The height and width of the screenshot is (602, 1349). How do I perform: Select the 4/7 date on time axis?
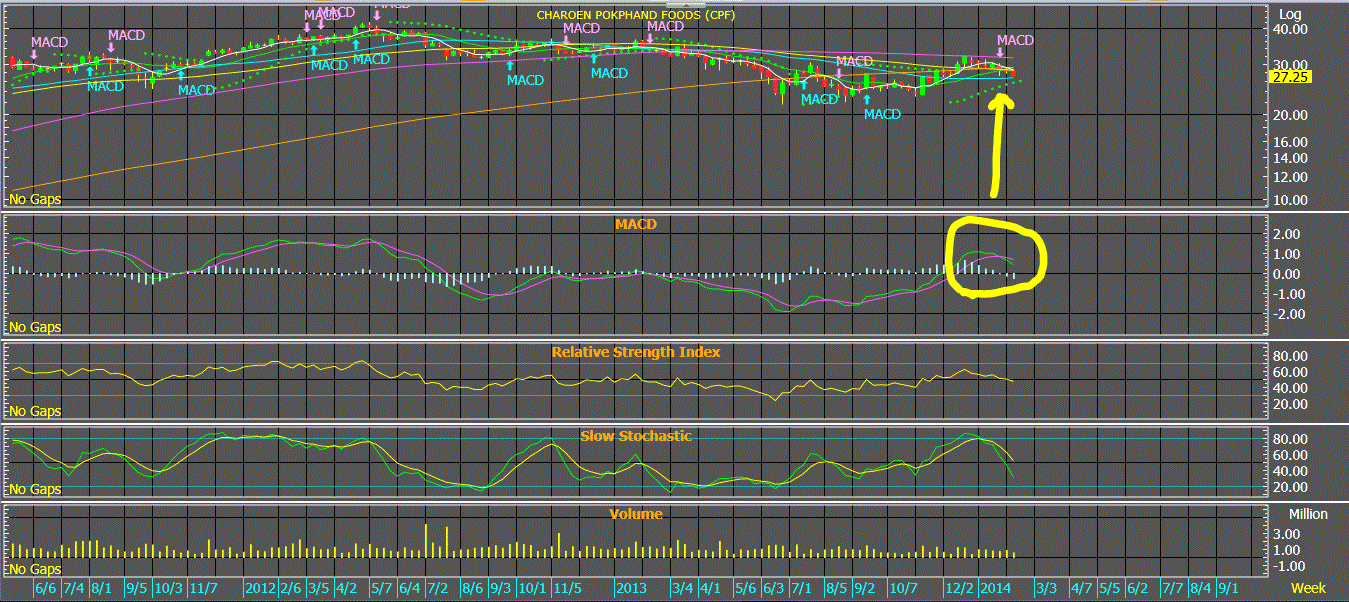pyautogui.click(x=1082, y=588)
